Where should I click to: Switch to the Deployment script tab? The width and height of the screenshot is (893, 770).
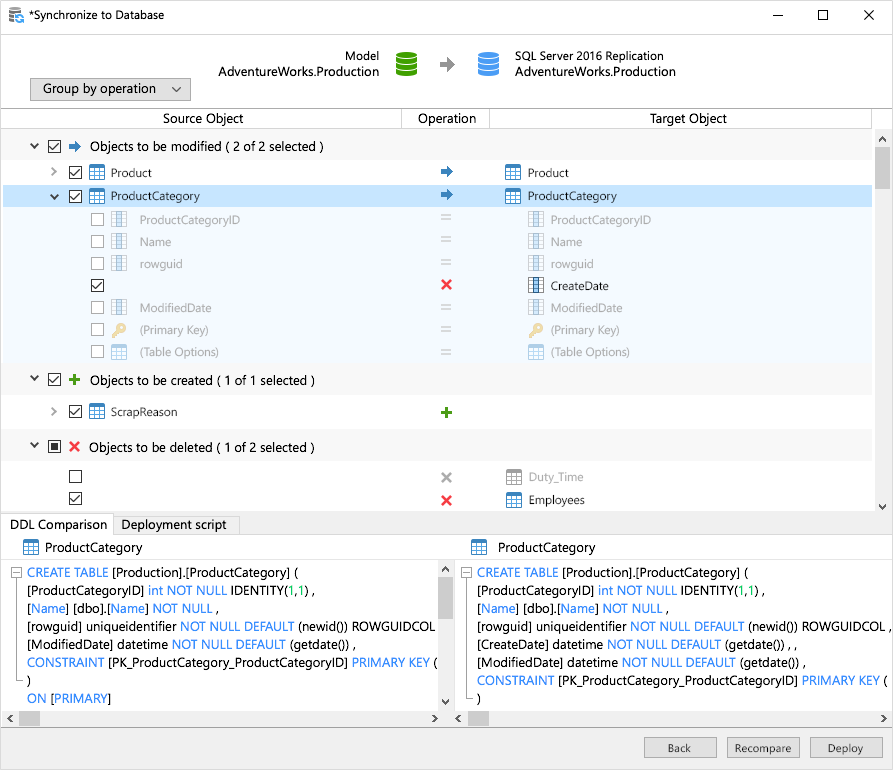[x=174, y=524]
